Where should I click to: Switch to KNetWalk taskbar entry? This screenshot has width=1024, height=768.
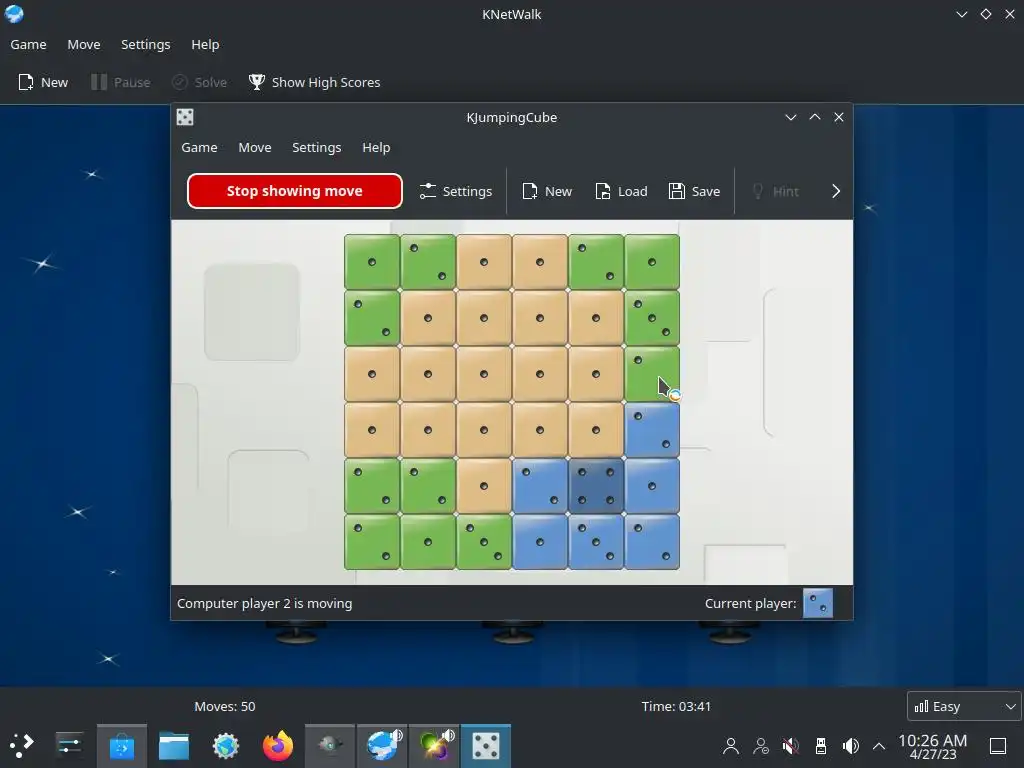pyautogui.click(x=382, y=746)
